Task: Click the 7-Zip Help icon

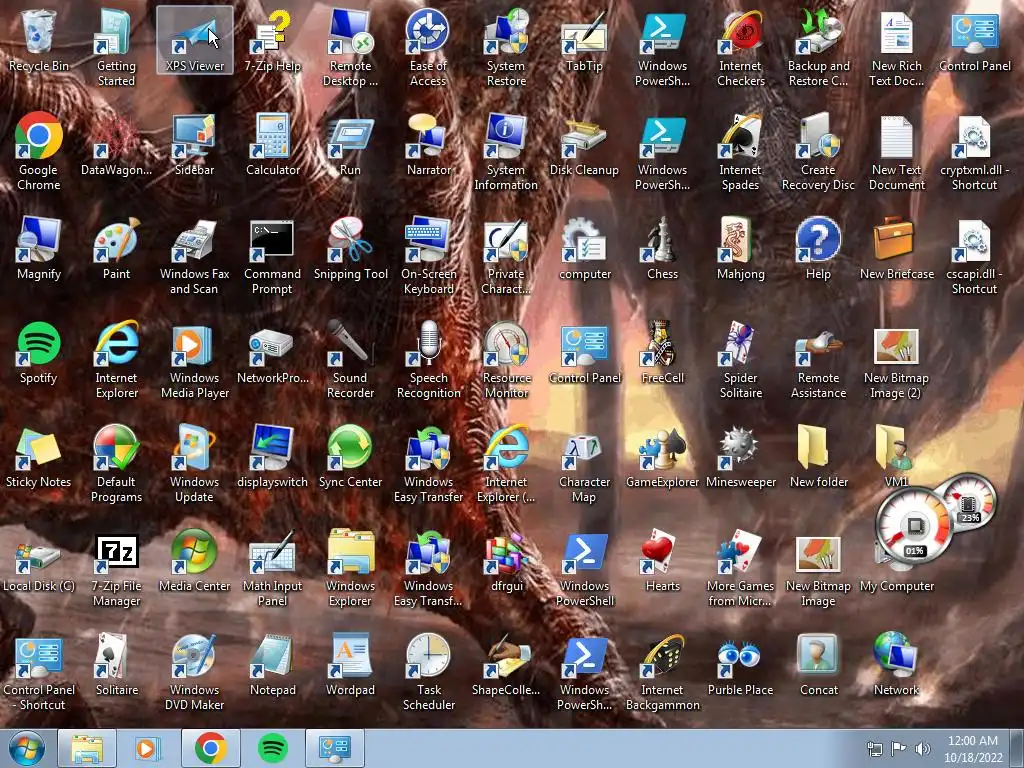Action: pyautogui.click(x=272, y=41)
